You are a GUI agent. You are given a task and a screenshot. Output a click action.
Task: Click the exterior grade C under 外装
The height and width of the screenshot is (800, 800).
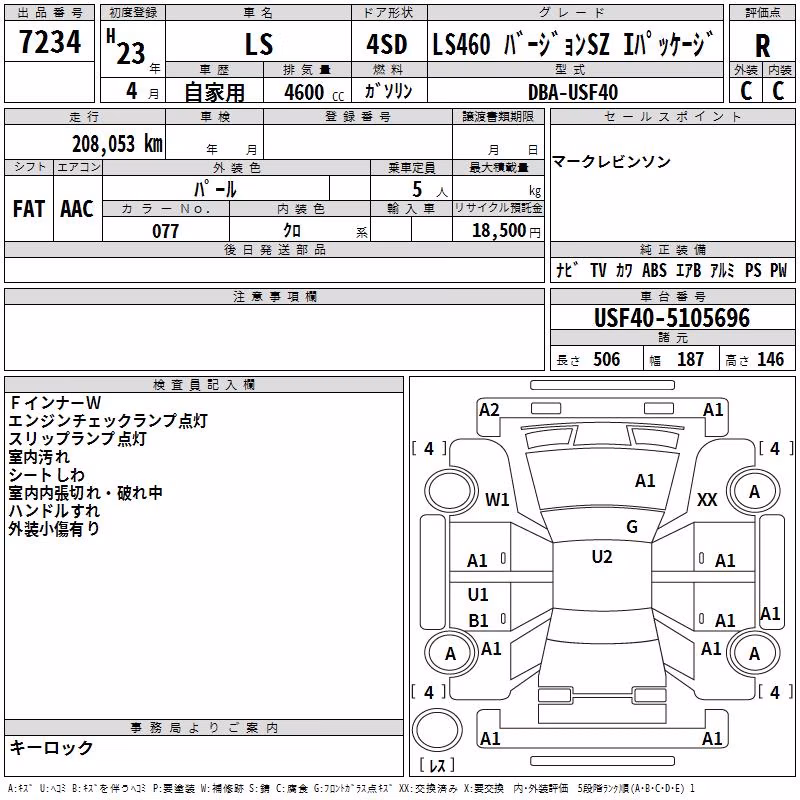click(746, 91)
